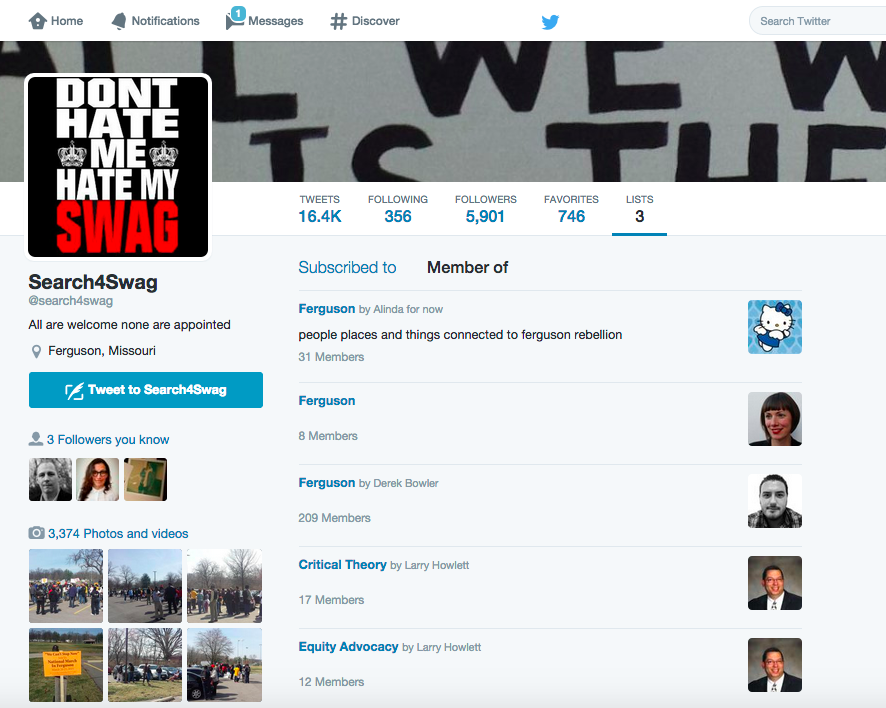Screen dimensions: 886x708
Task: Open the last top-row photo with bare trees
Action: [x=224, y=586]
